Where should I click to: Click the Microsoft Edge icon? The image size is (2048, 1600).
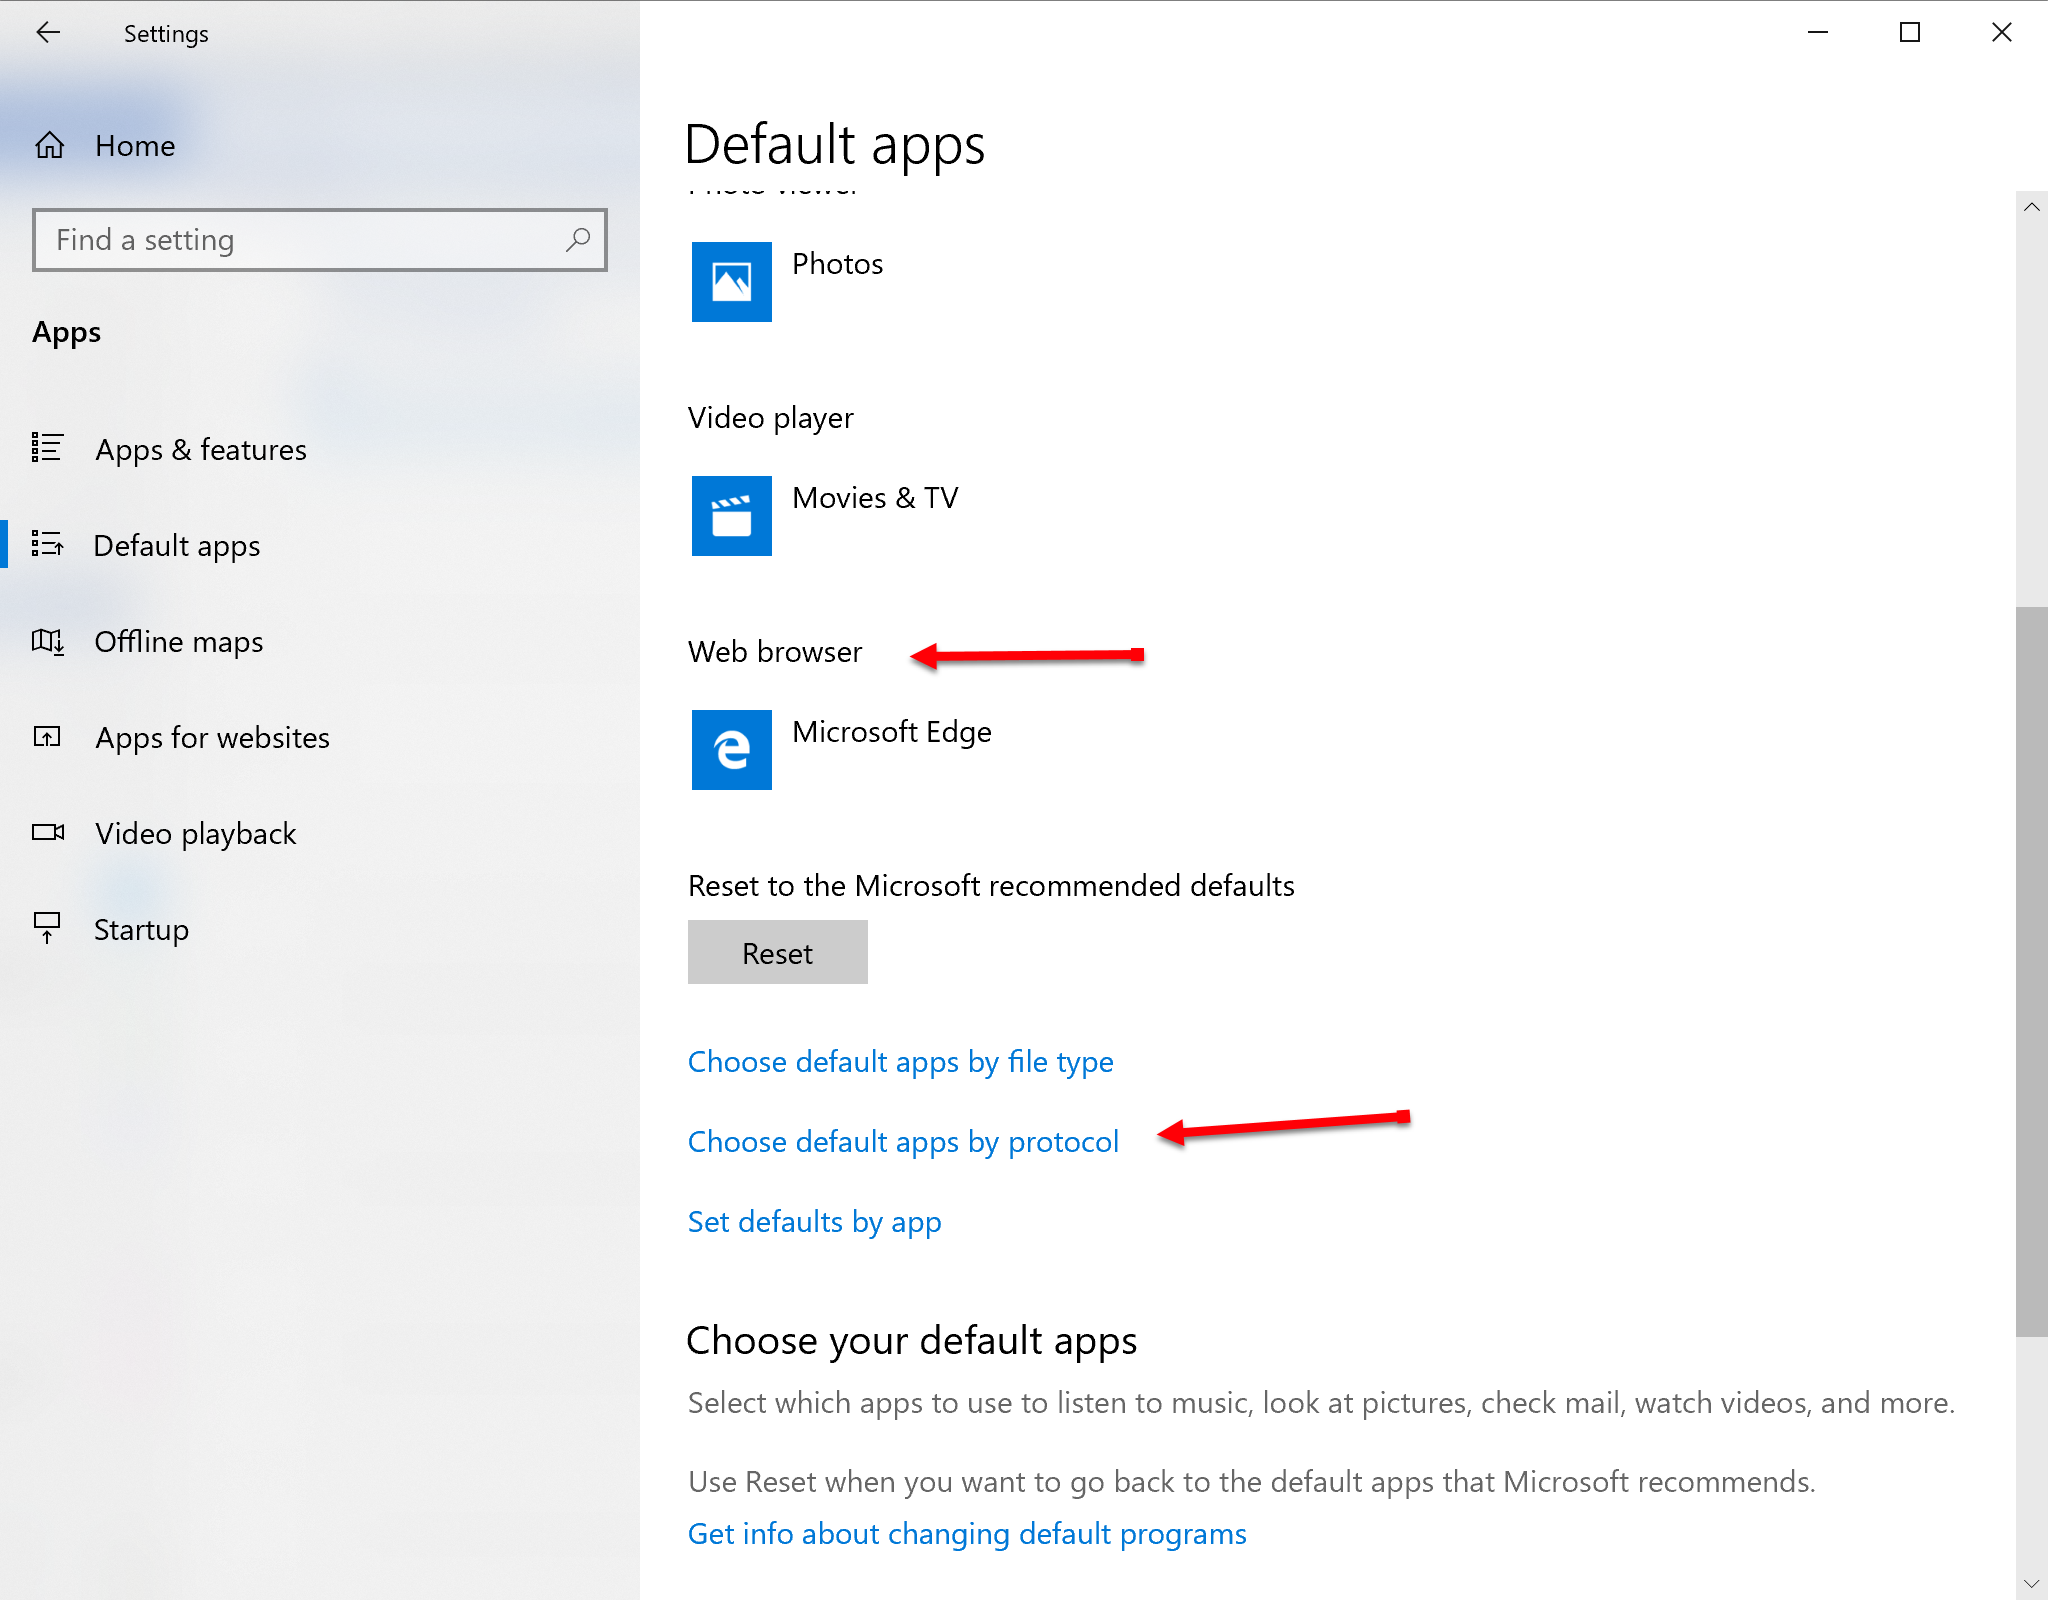[731, 750]
